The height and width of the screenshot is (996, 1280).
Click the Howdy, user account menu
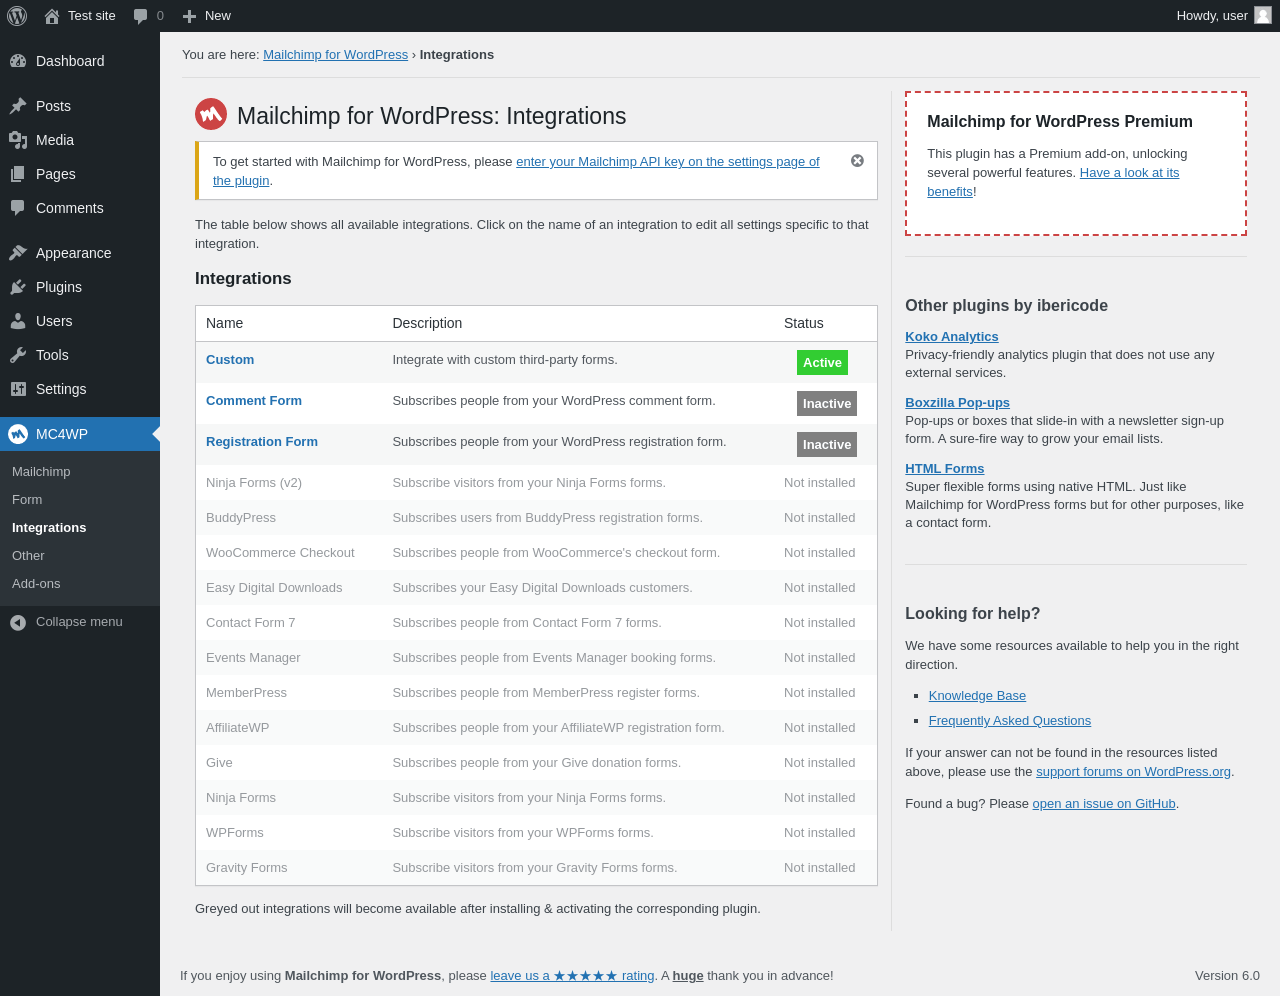coord(1224,16)
